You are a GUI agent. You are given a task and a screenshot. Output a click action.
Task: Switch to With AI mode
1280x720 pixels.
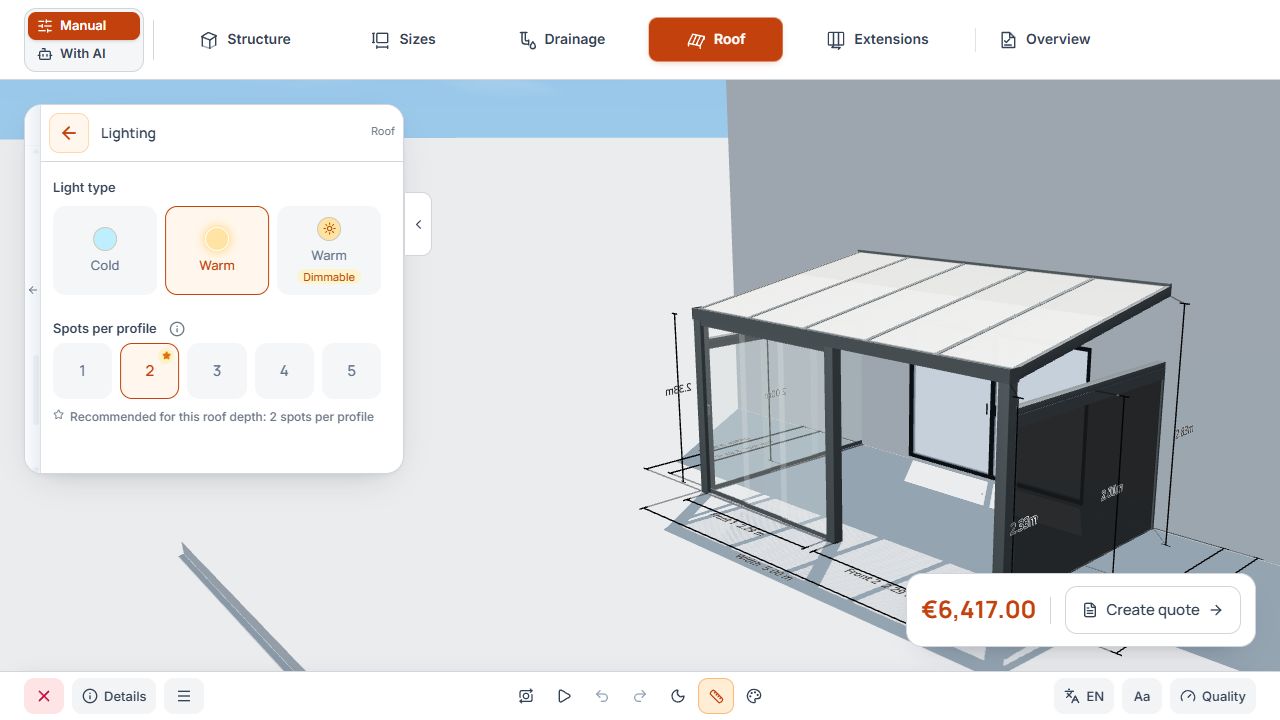83,54
